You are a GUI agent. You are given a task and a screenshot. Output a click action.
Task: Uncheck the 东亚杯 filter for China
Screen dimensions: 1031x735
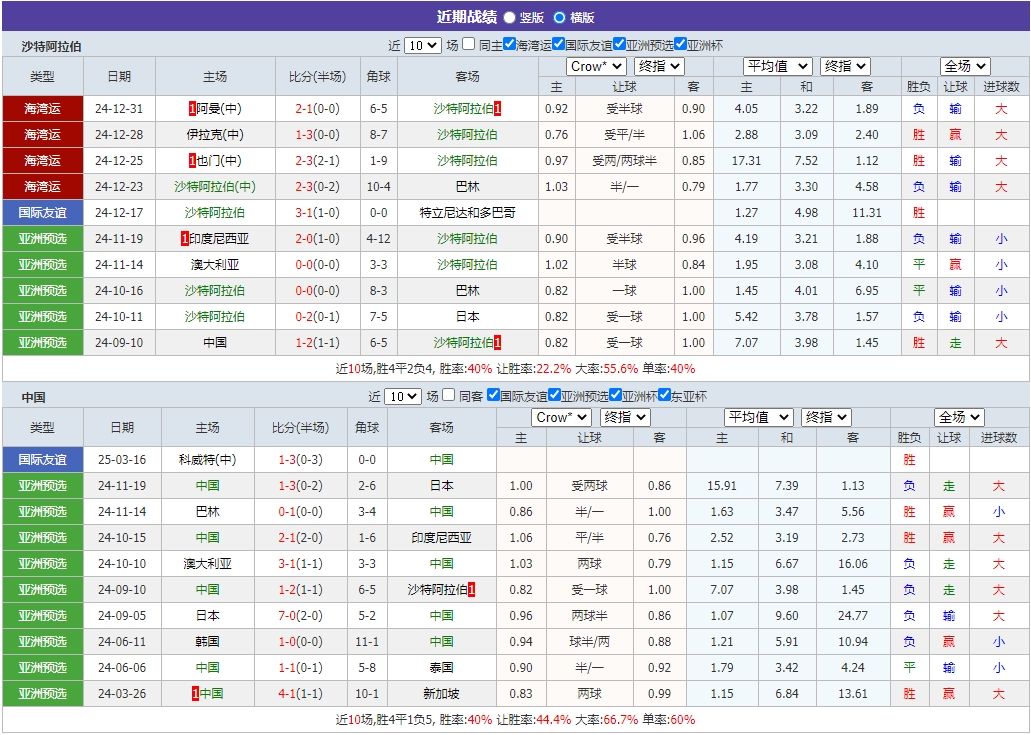pyautogui.click(x=664, y=394)
